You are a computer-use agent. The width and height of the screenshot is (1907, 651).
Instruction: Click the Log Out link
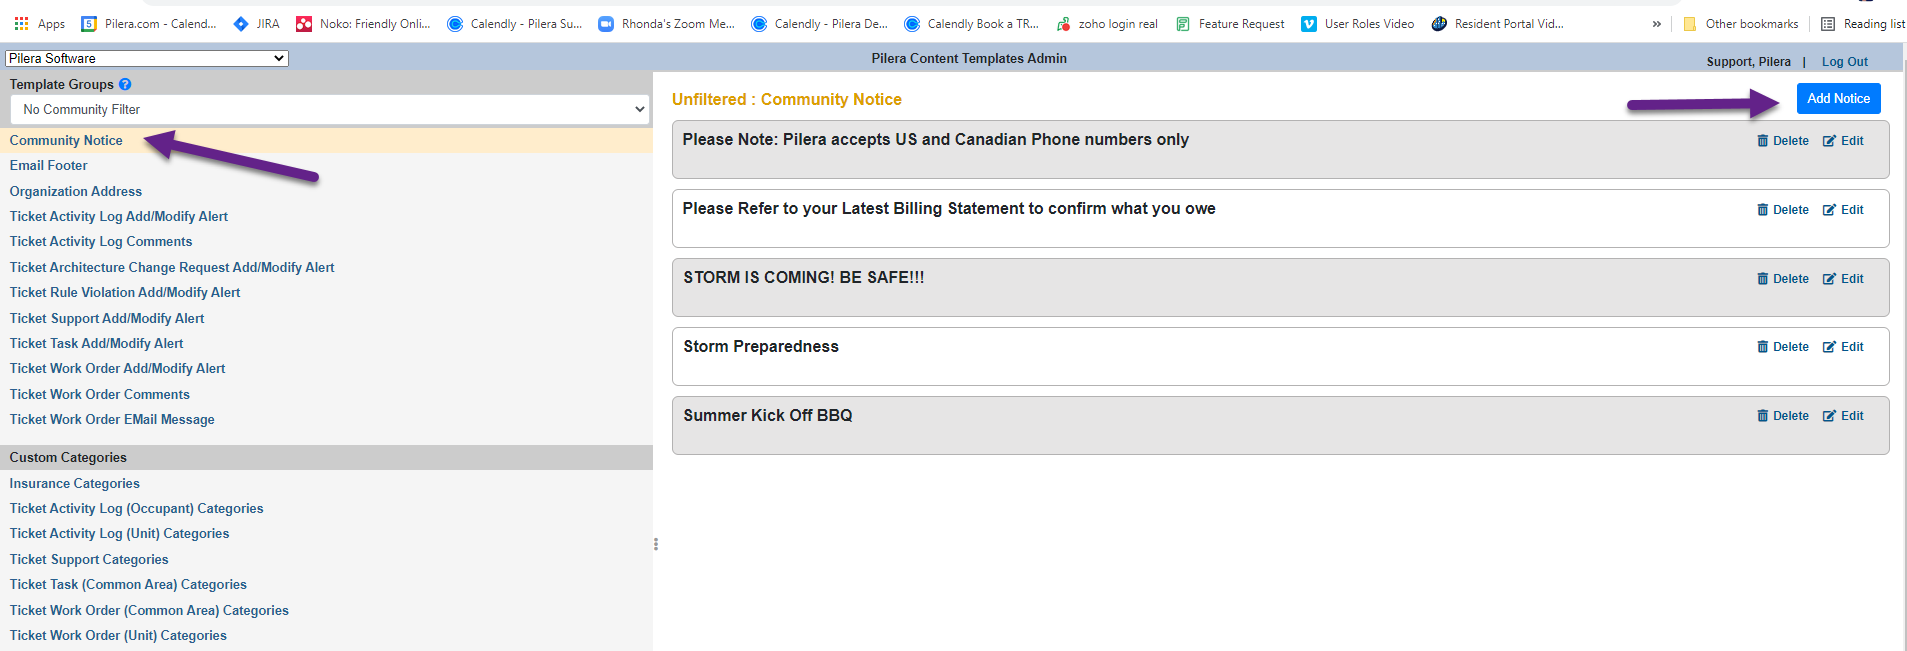coord(1844,62)
